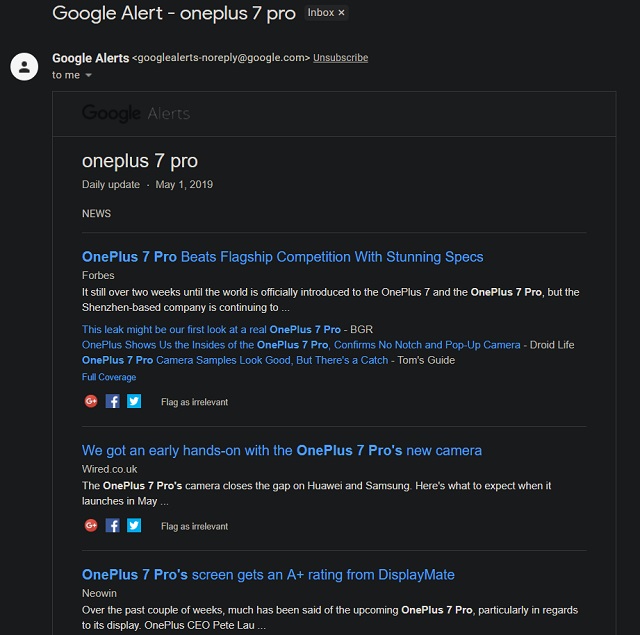Click the Full Coverage link
Viewport: 640px width, 635px height.
coord(109,377)
